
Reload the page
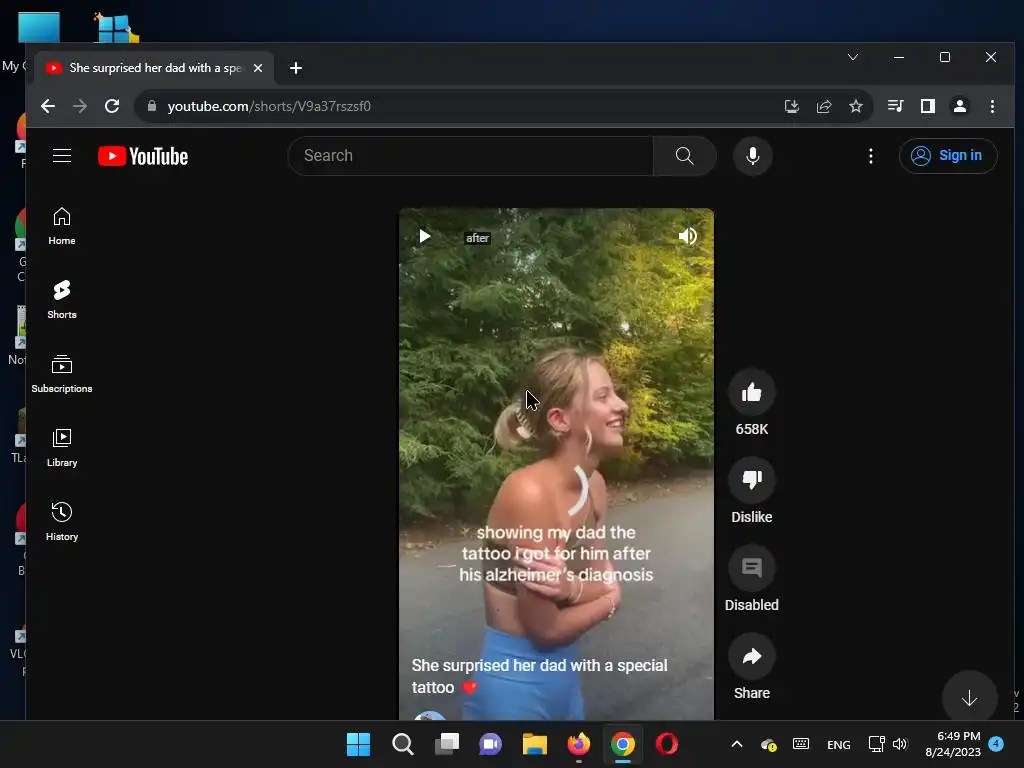(x=112, y=106)
